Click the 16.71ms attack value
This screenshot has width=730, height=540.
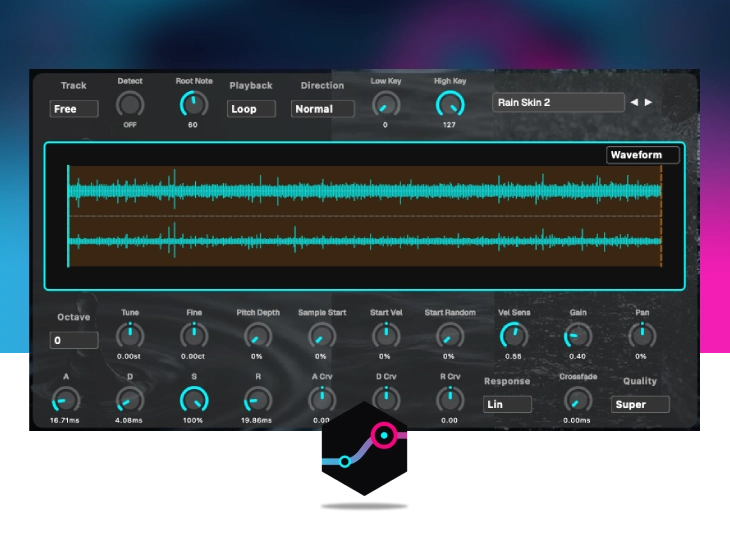pos(65,420)
